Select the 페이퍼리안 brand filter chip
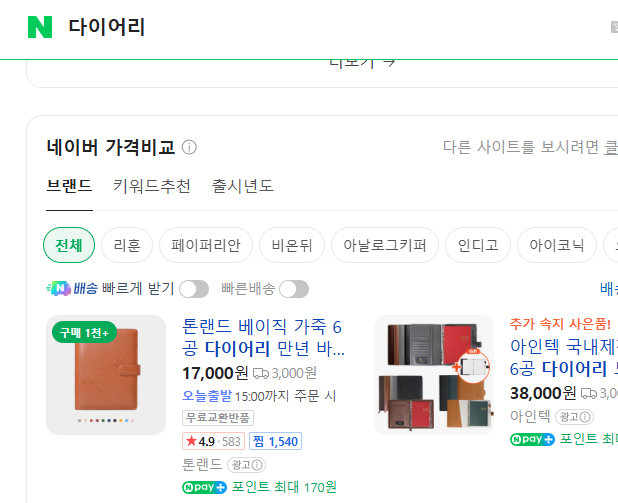The height and width of the screenshot is (503, 618). click(206, 245)
